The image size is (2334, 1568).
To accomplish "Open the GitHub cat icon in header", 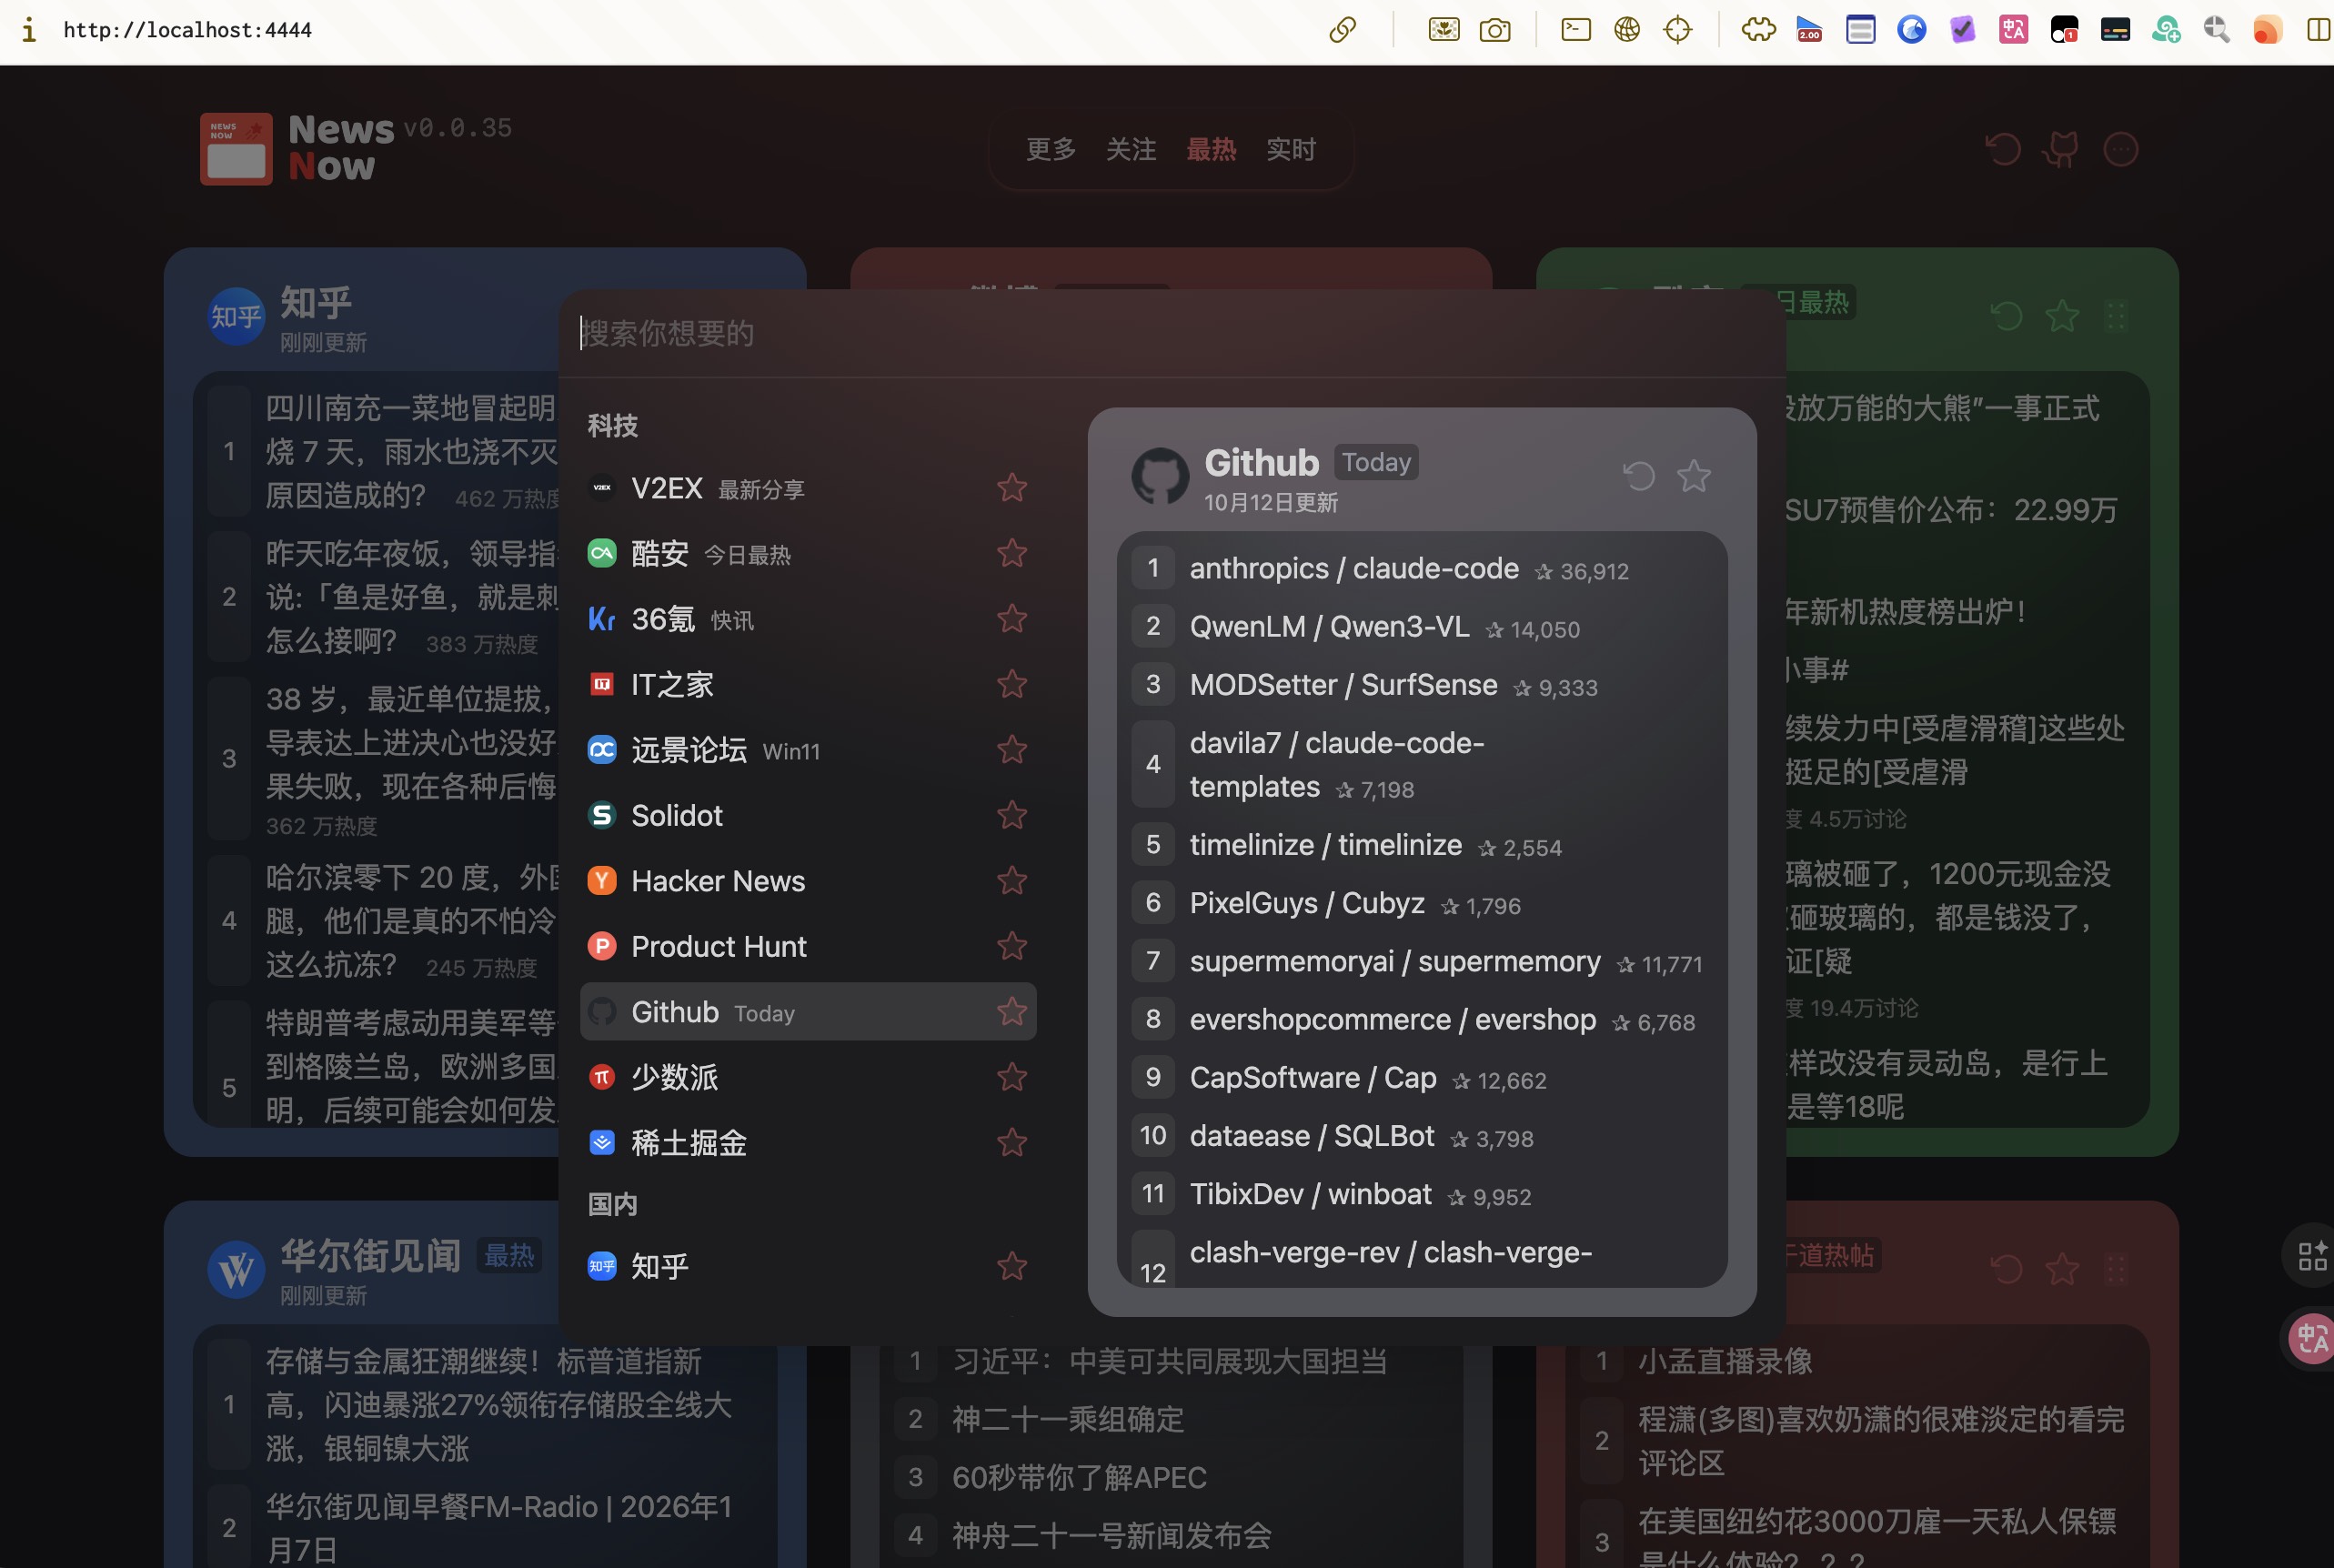I will [x=2061, y=149].
